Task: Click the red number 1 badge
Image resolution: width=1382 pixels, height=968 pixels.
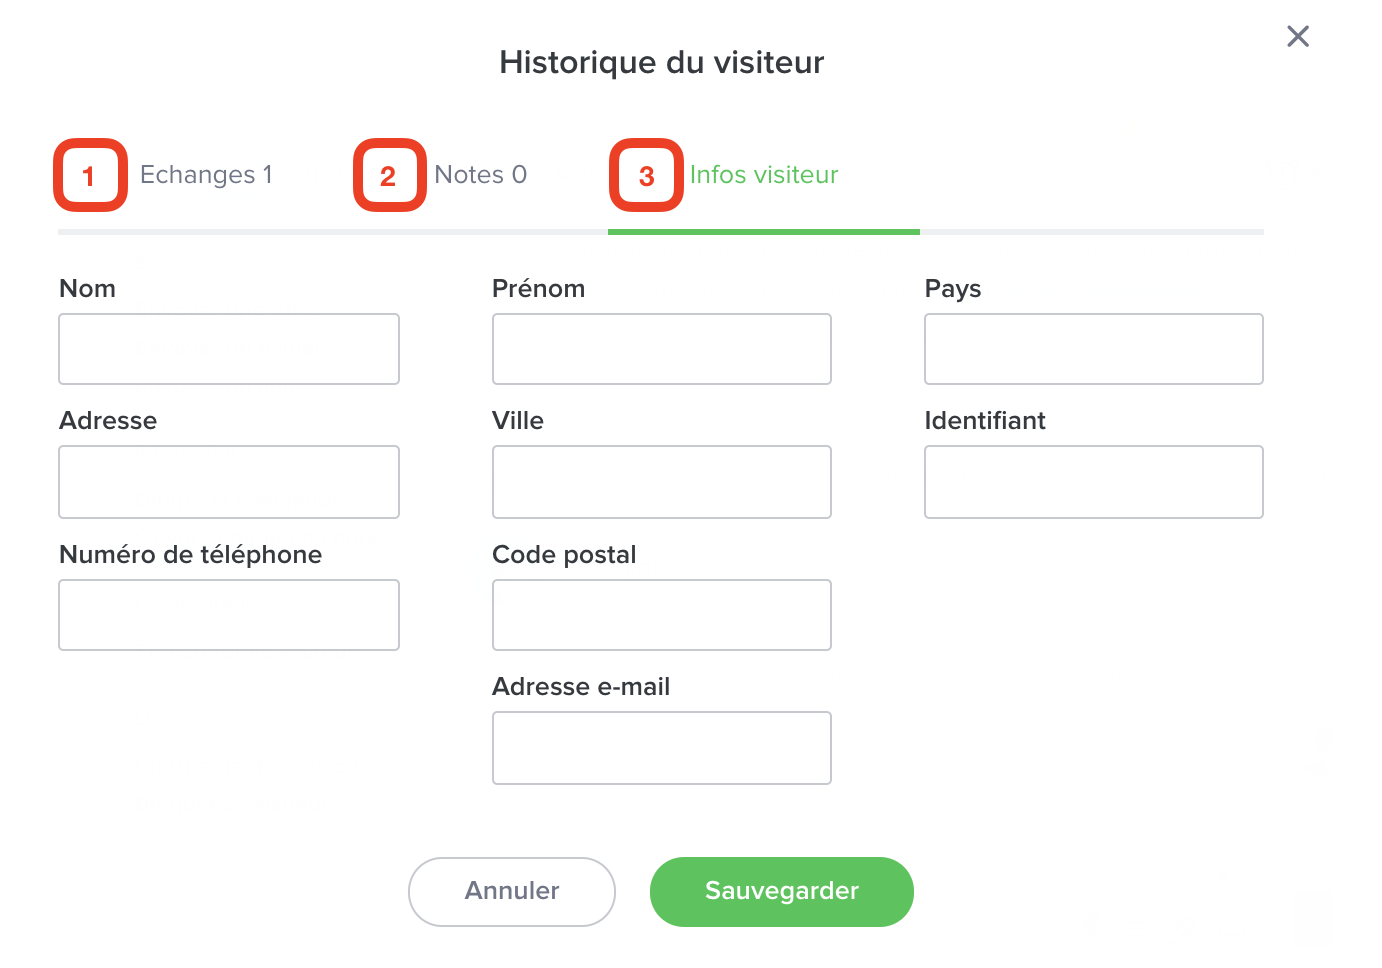Action: pyautogui.click(x=90, y=176)
